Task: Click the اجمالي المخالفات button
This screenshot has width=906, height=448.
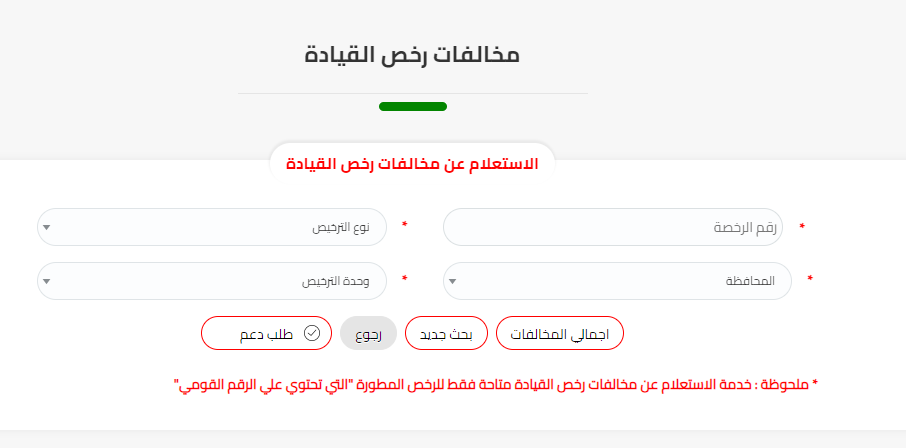Action: click(x=559, y=334)
